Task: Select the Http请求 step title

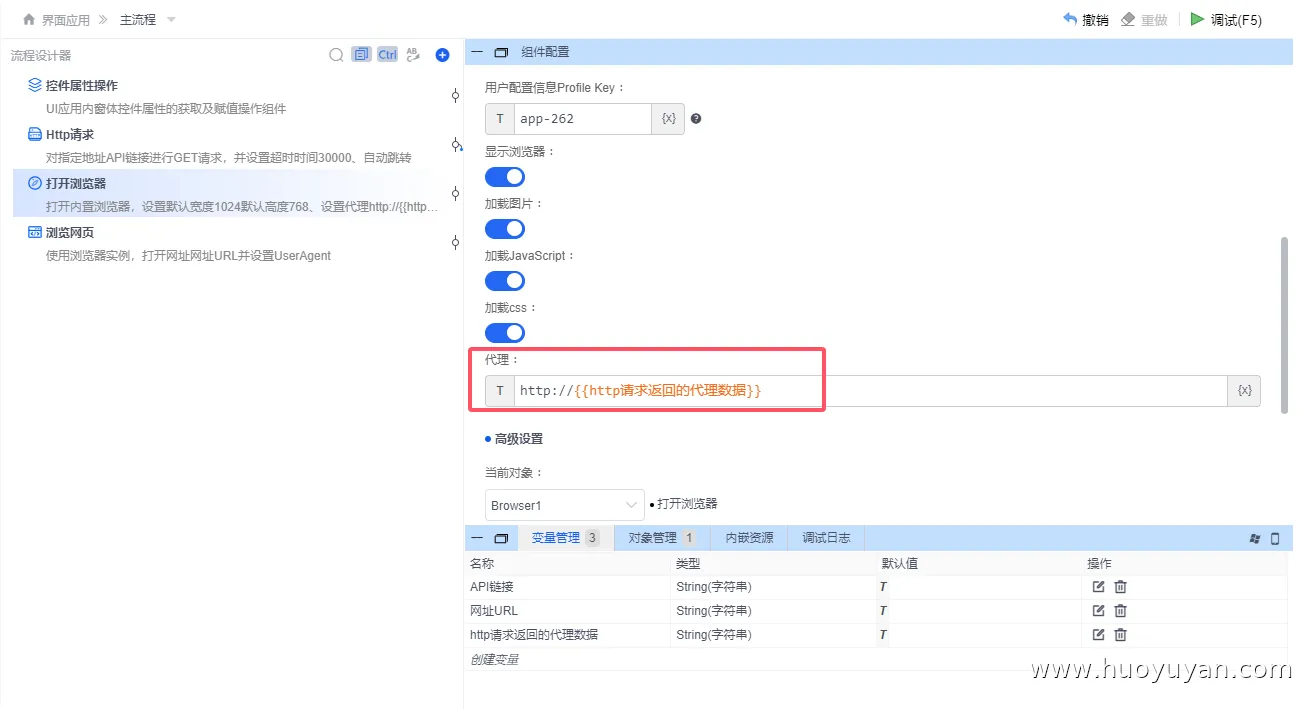Action: (70, 134)
